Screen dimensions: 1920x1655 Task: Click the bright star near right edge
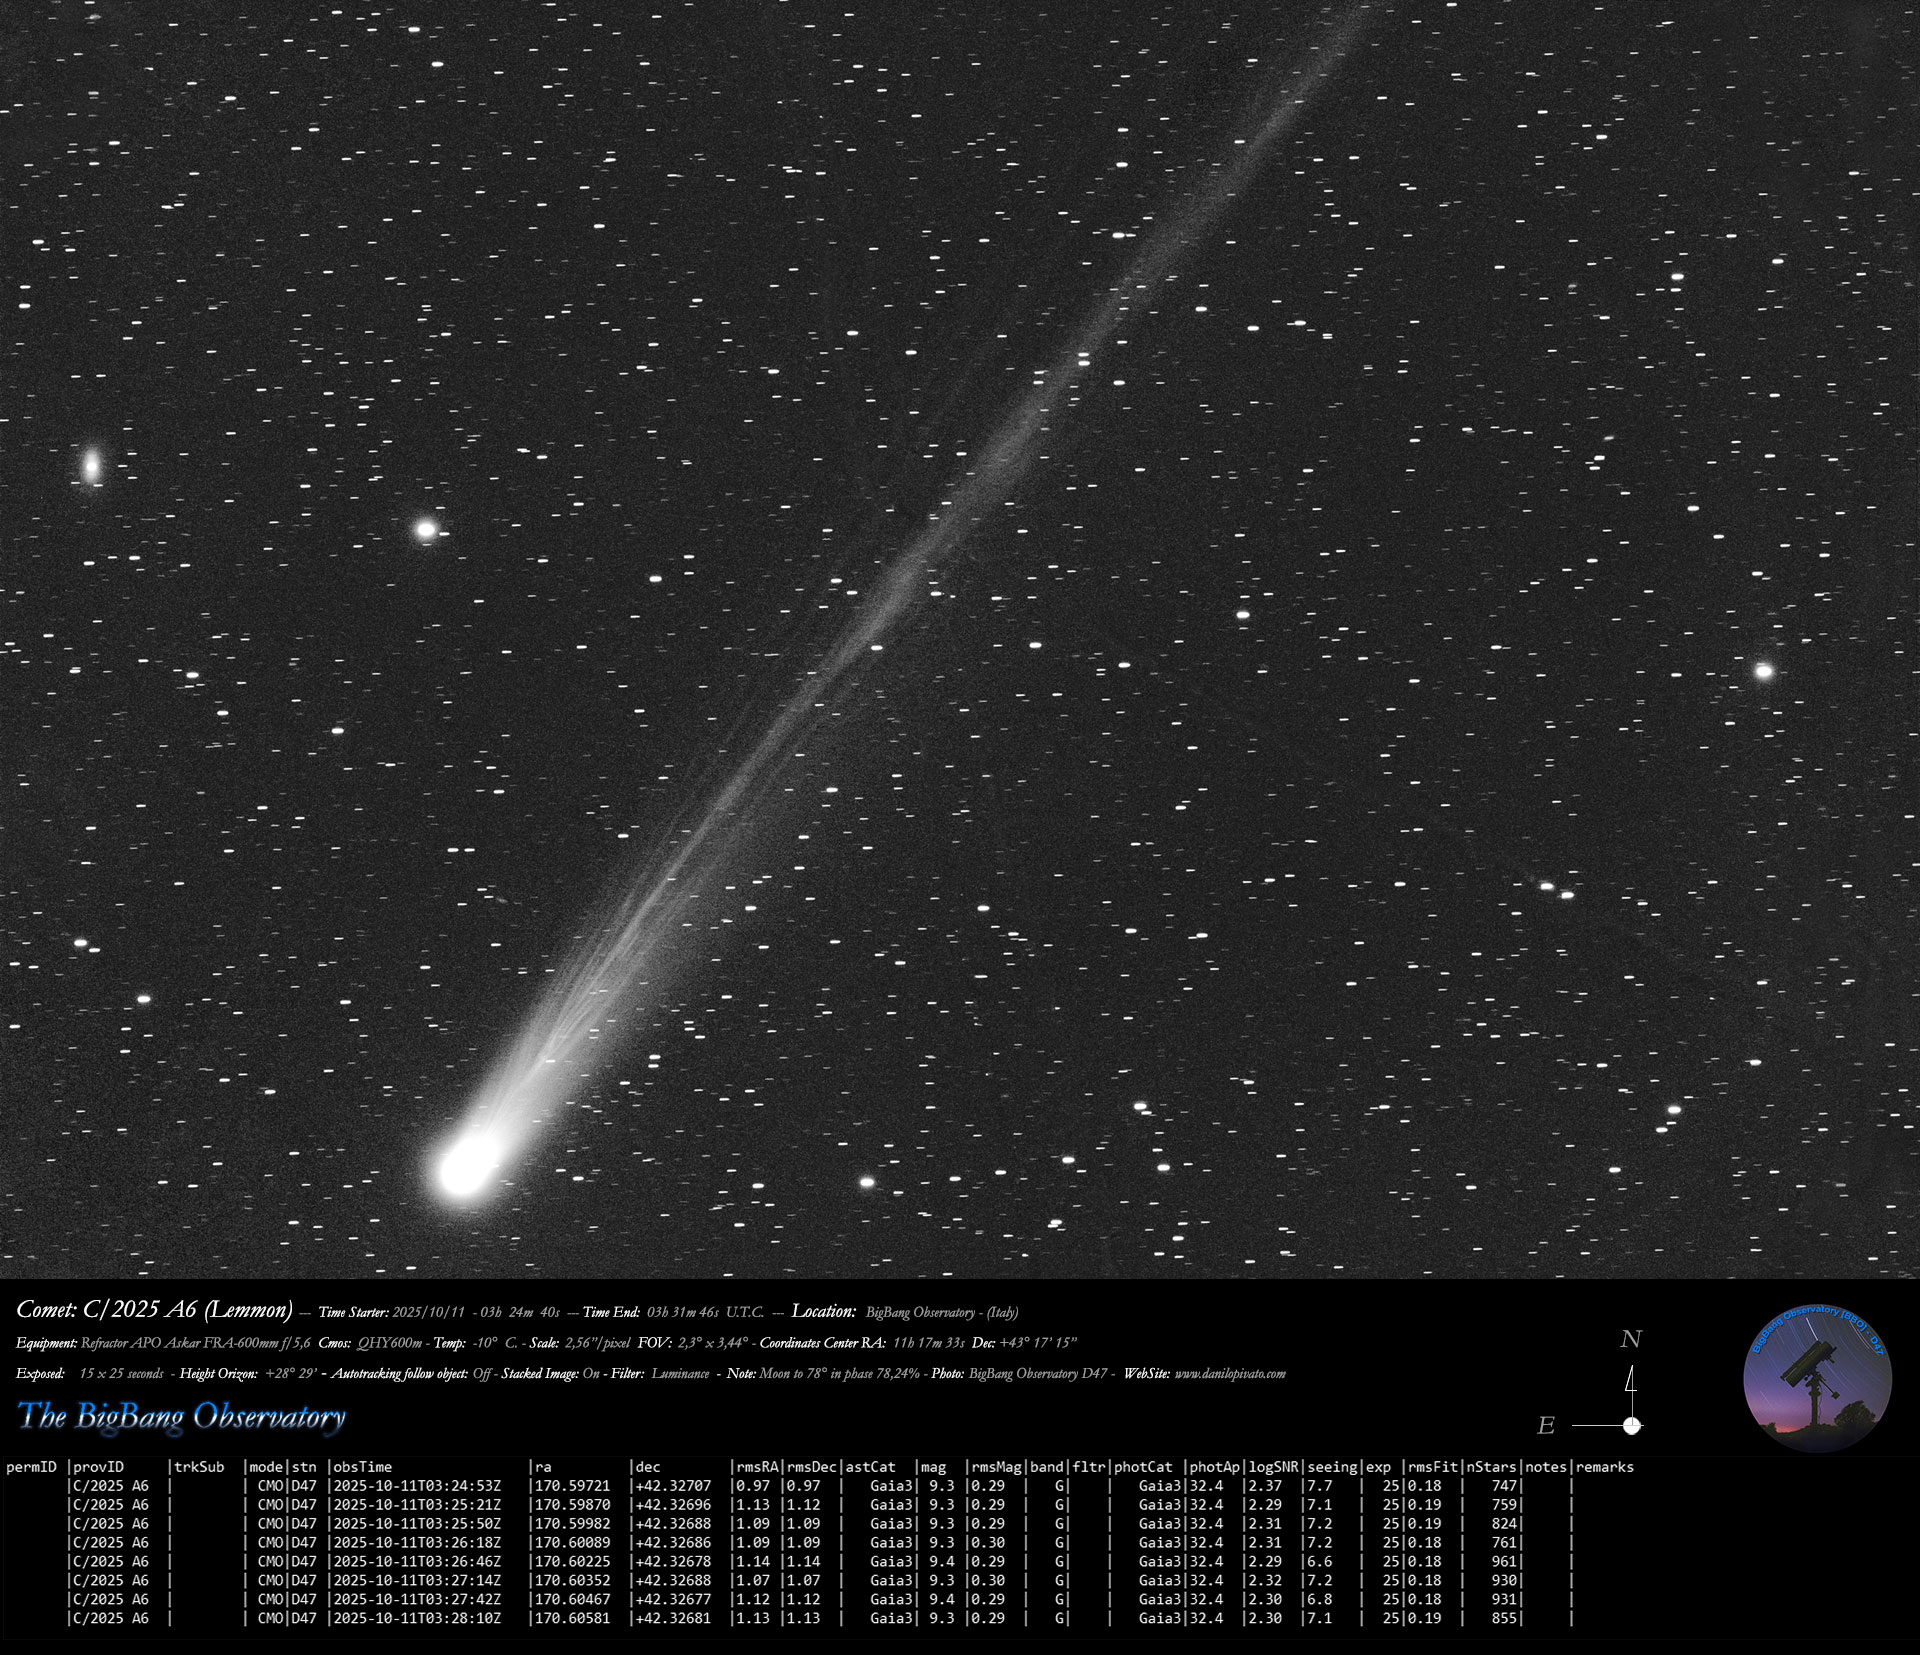[1764, 671]
